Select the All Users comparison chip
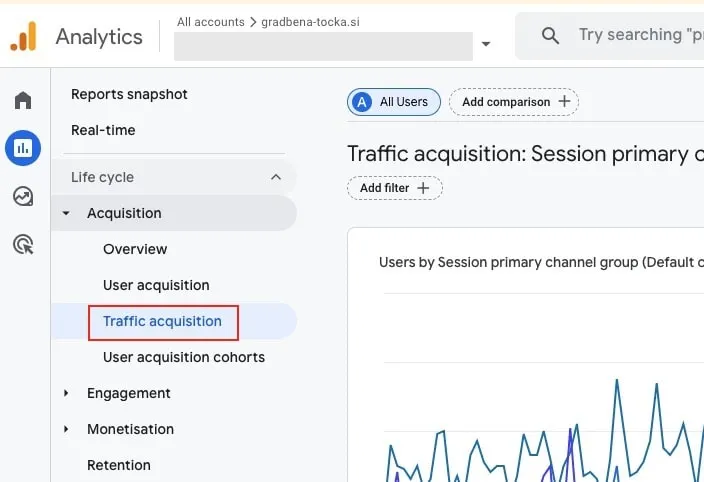 click(394, 102)
